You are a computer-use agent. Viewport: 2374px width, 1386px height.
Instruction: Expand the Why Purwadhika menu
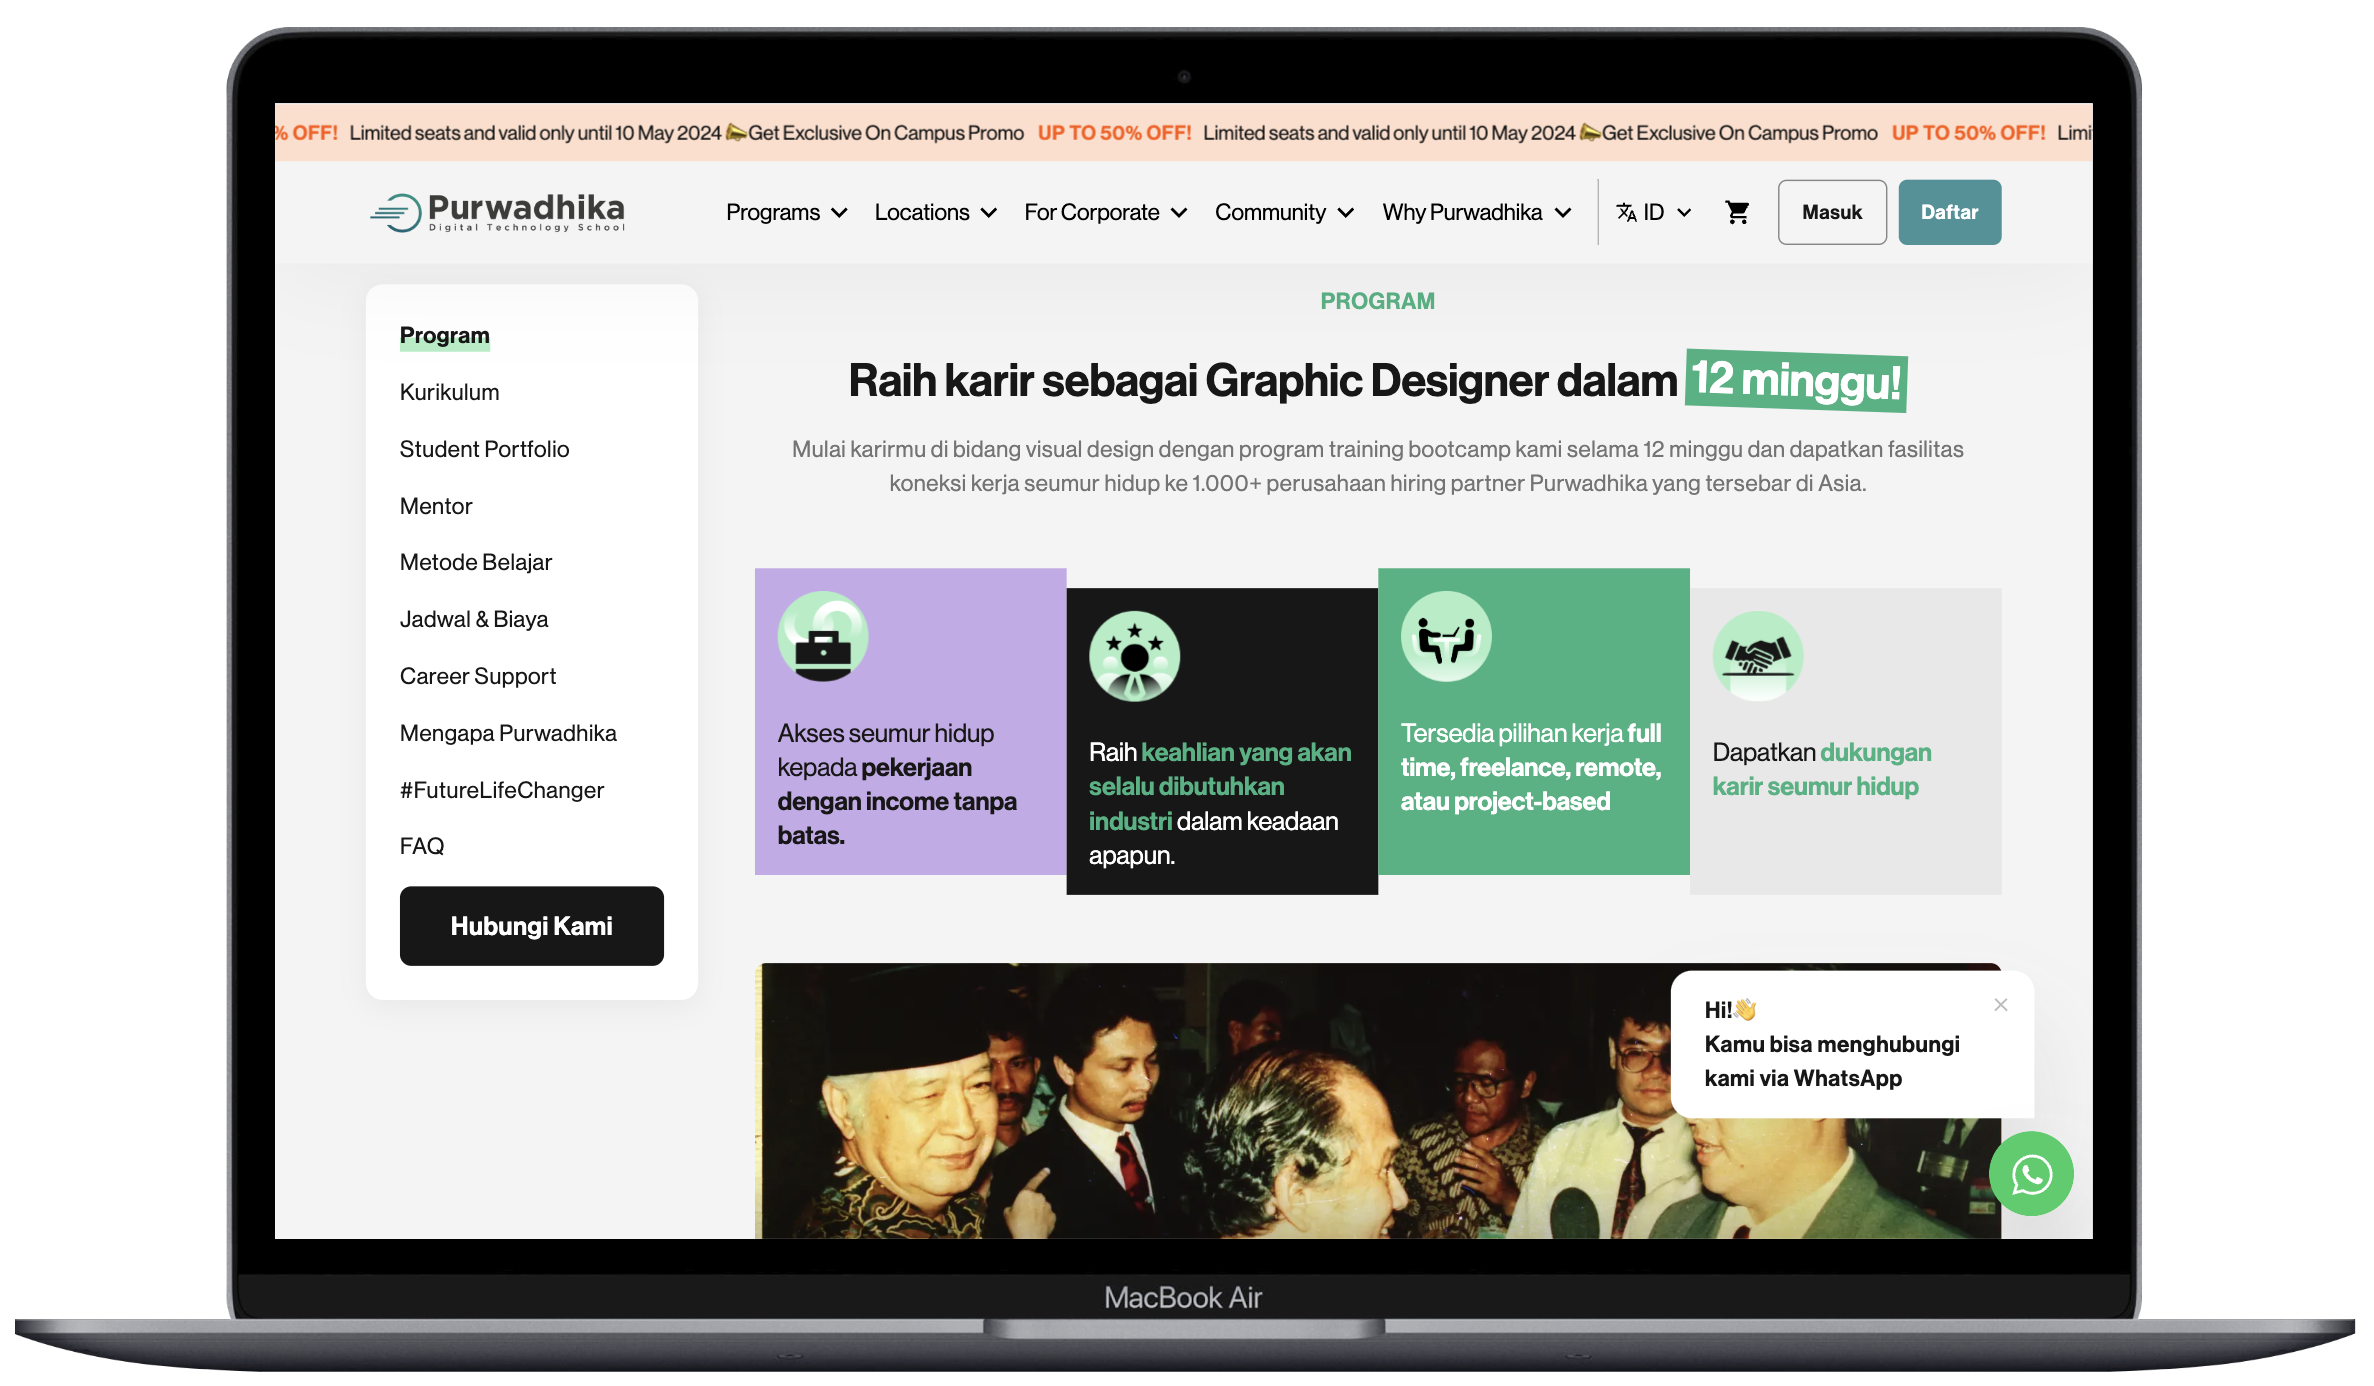click(x=1476, y=212)
